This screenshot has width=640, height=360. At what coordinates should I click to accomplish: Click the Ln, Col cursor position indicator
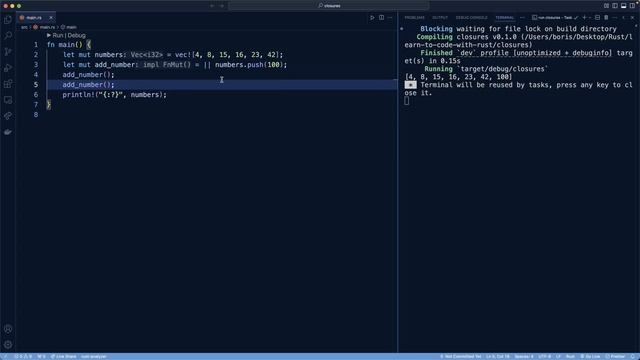(x=497, y=357)
